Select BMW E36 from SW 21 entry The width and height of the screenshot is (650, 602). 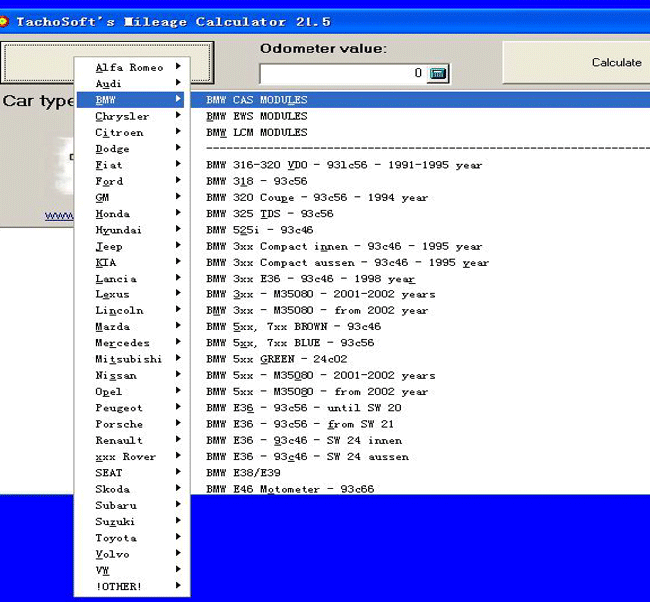pos(420,424)
